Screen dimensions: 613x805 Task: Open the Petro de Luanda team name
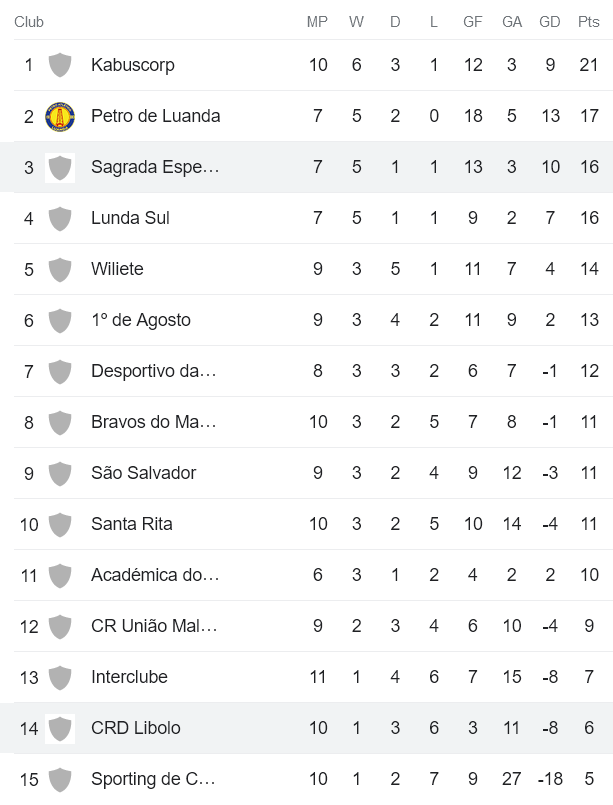[x=155, y=116]
